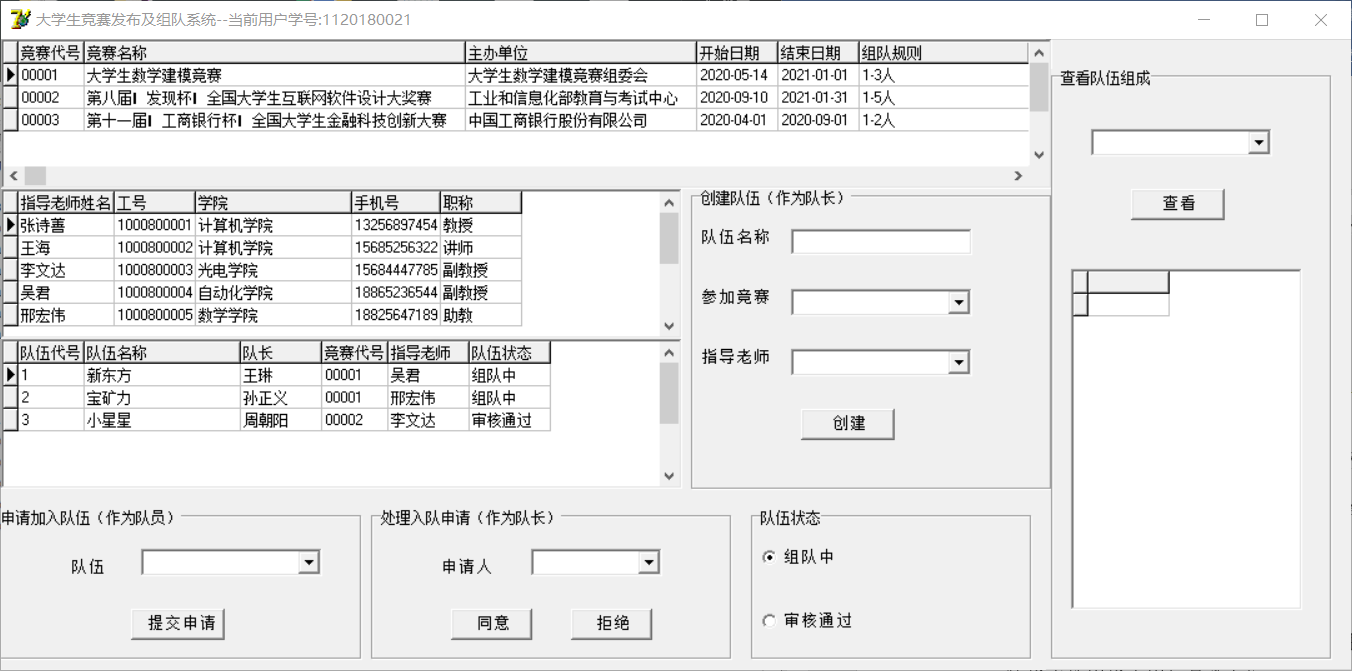
Task: Click the 提交申请 button
Action: click(x=178, y=623)
